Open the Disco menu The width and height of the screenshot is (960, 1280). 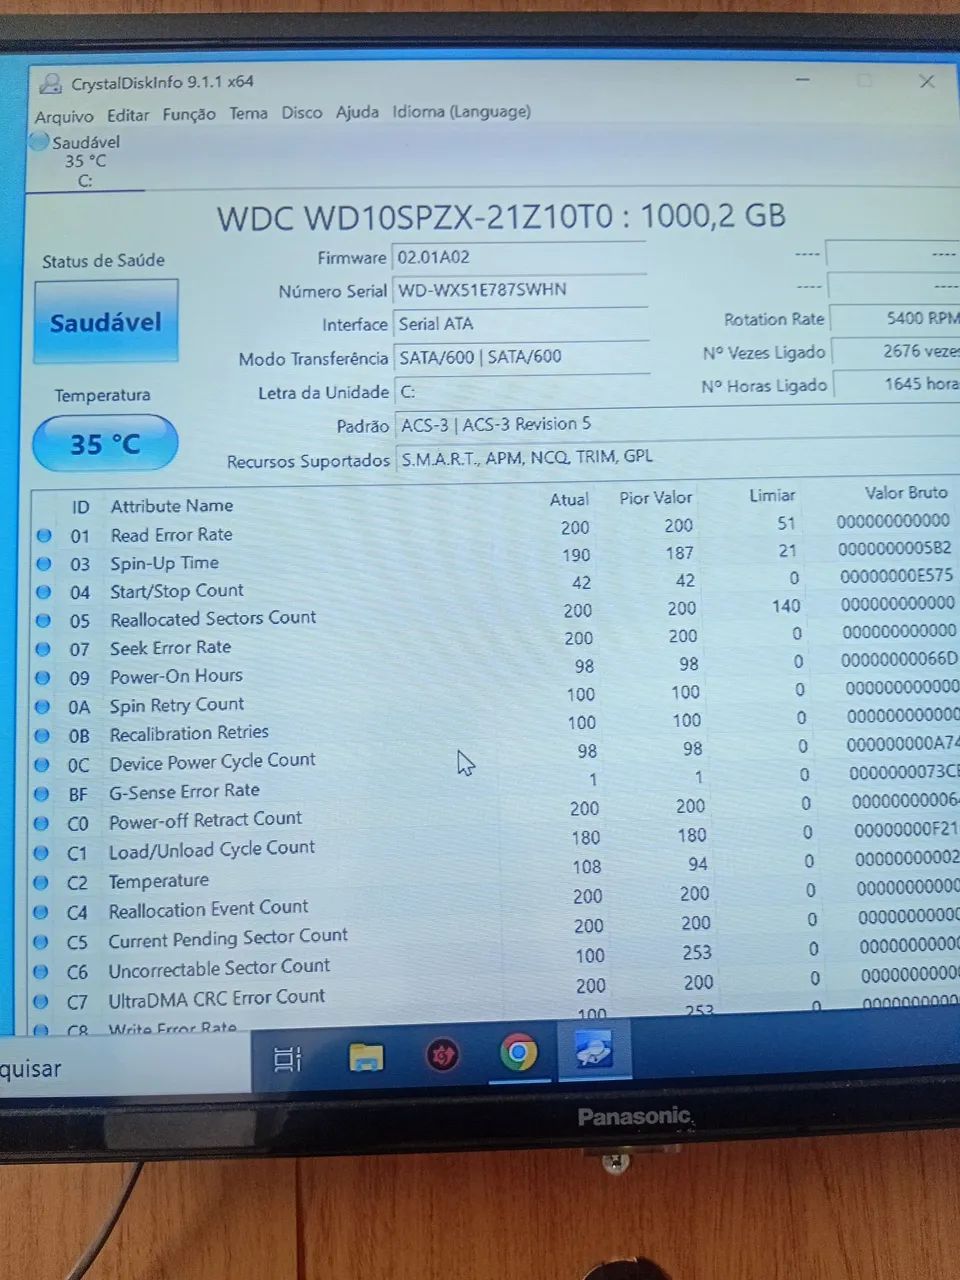(301, 112)
